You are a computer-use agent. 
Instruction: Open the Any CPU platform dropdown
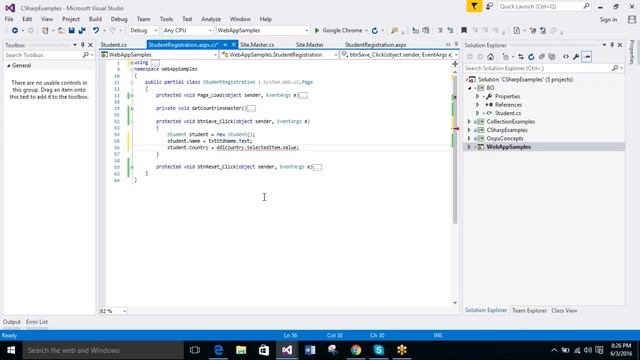(187, 31)
